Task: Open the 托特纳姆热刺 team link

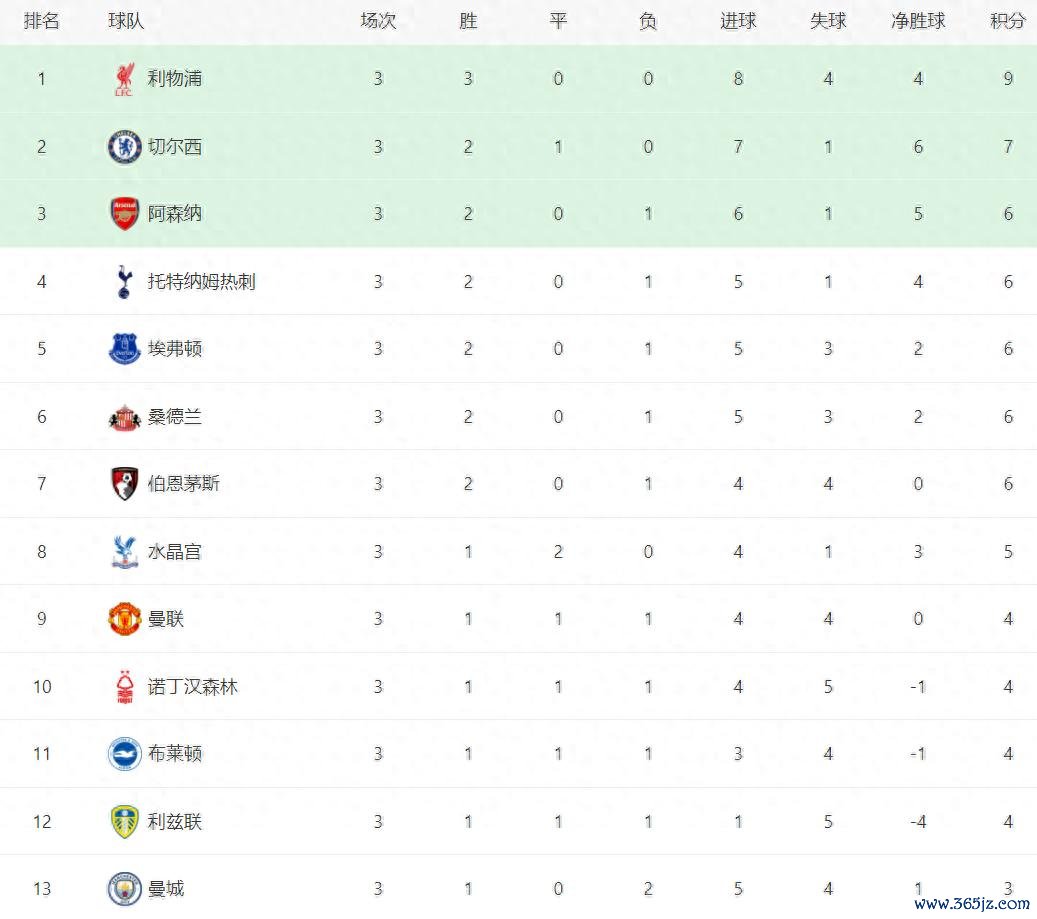Action: (x=201, y=282)
